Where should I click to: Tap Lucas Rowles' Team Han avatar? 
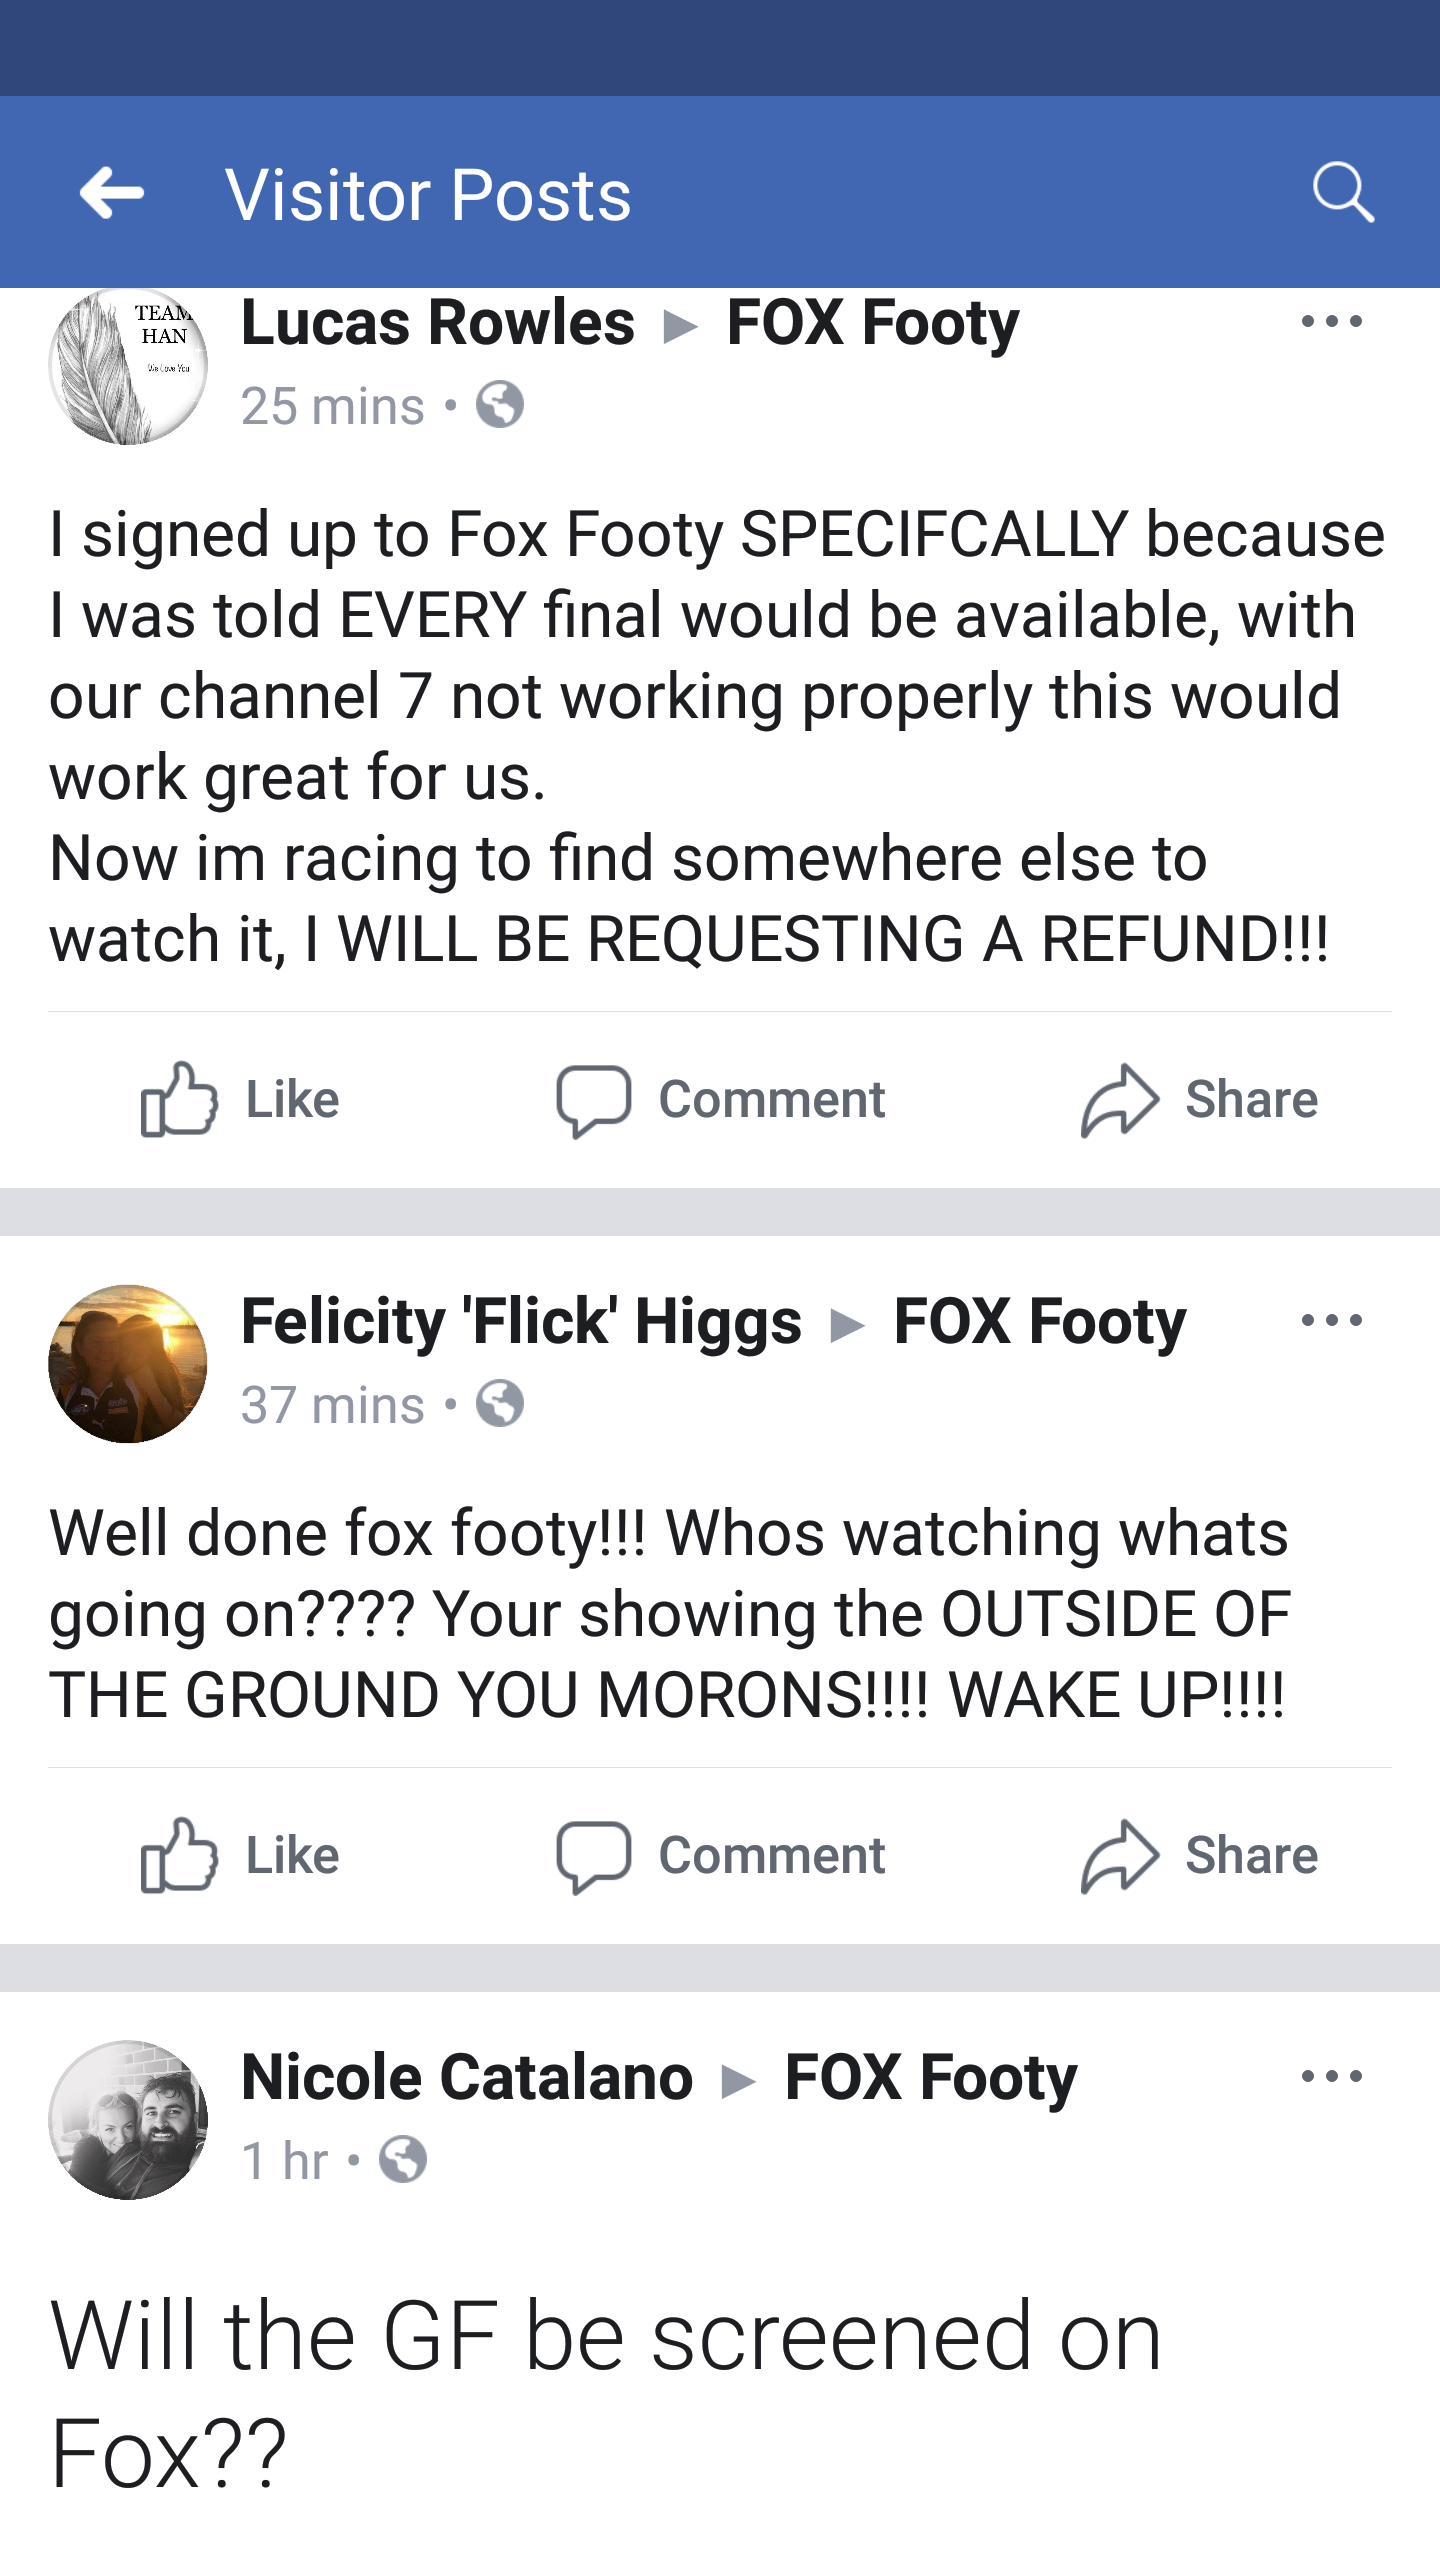pyautogui.click(x=128, y=366)
